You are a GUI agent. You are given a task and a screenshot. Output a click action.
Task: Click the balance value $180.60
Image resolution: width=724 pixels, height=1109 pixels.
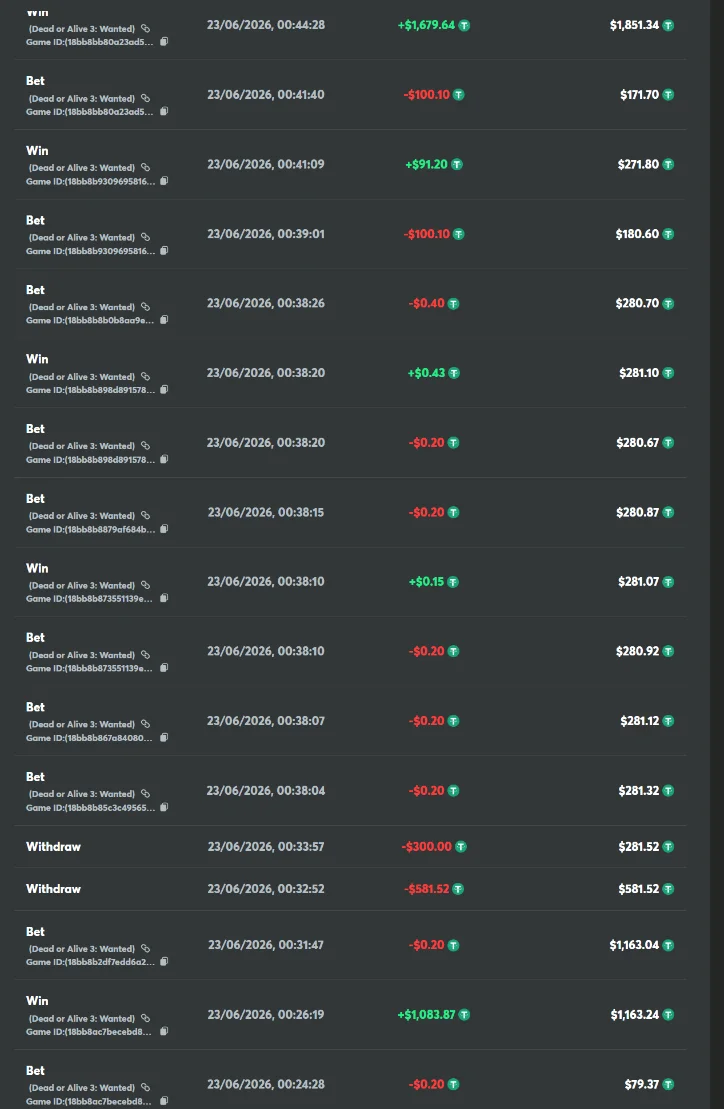click(637, 234)
